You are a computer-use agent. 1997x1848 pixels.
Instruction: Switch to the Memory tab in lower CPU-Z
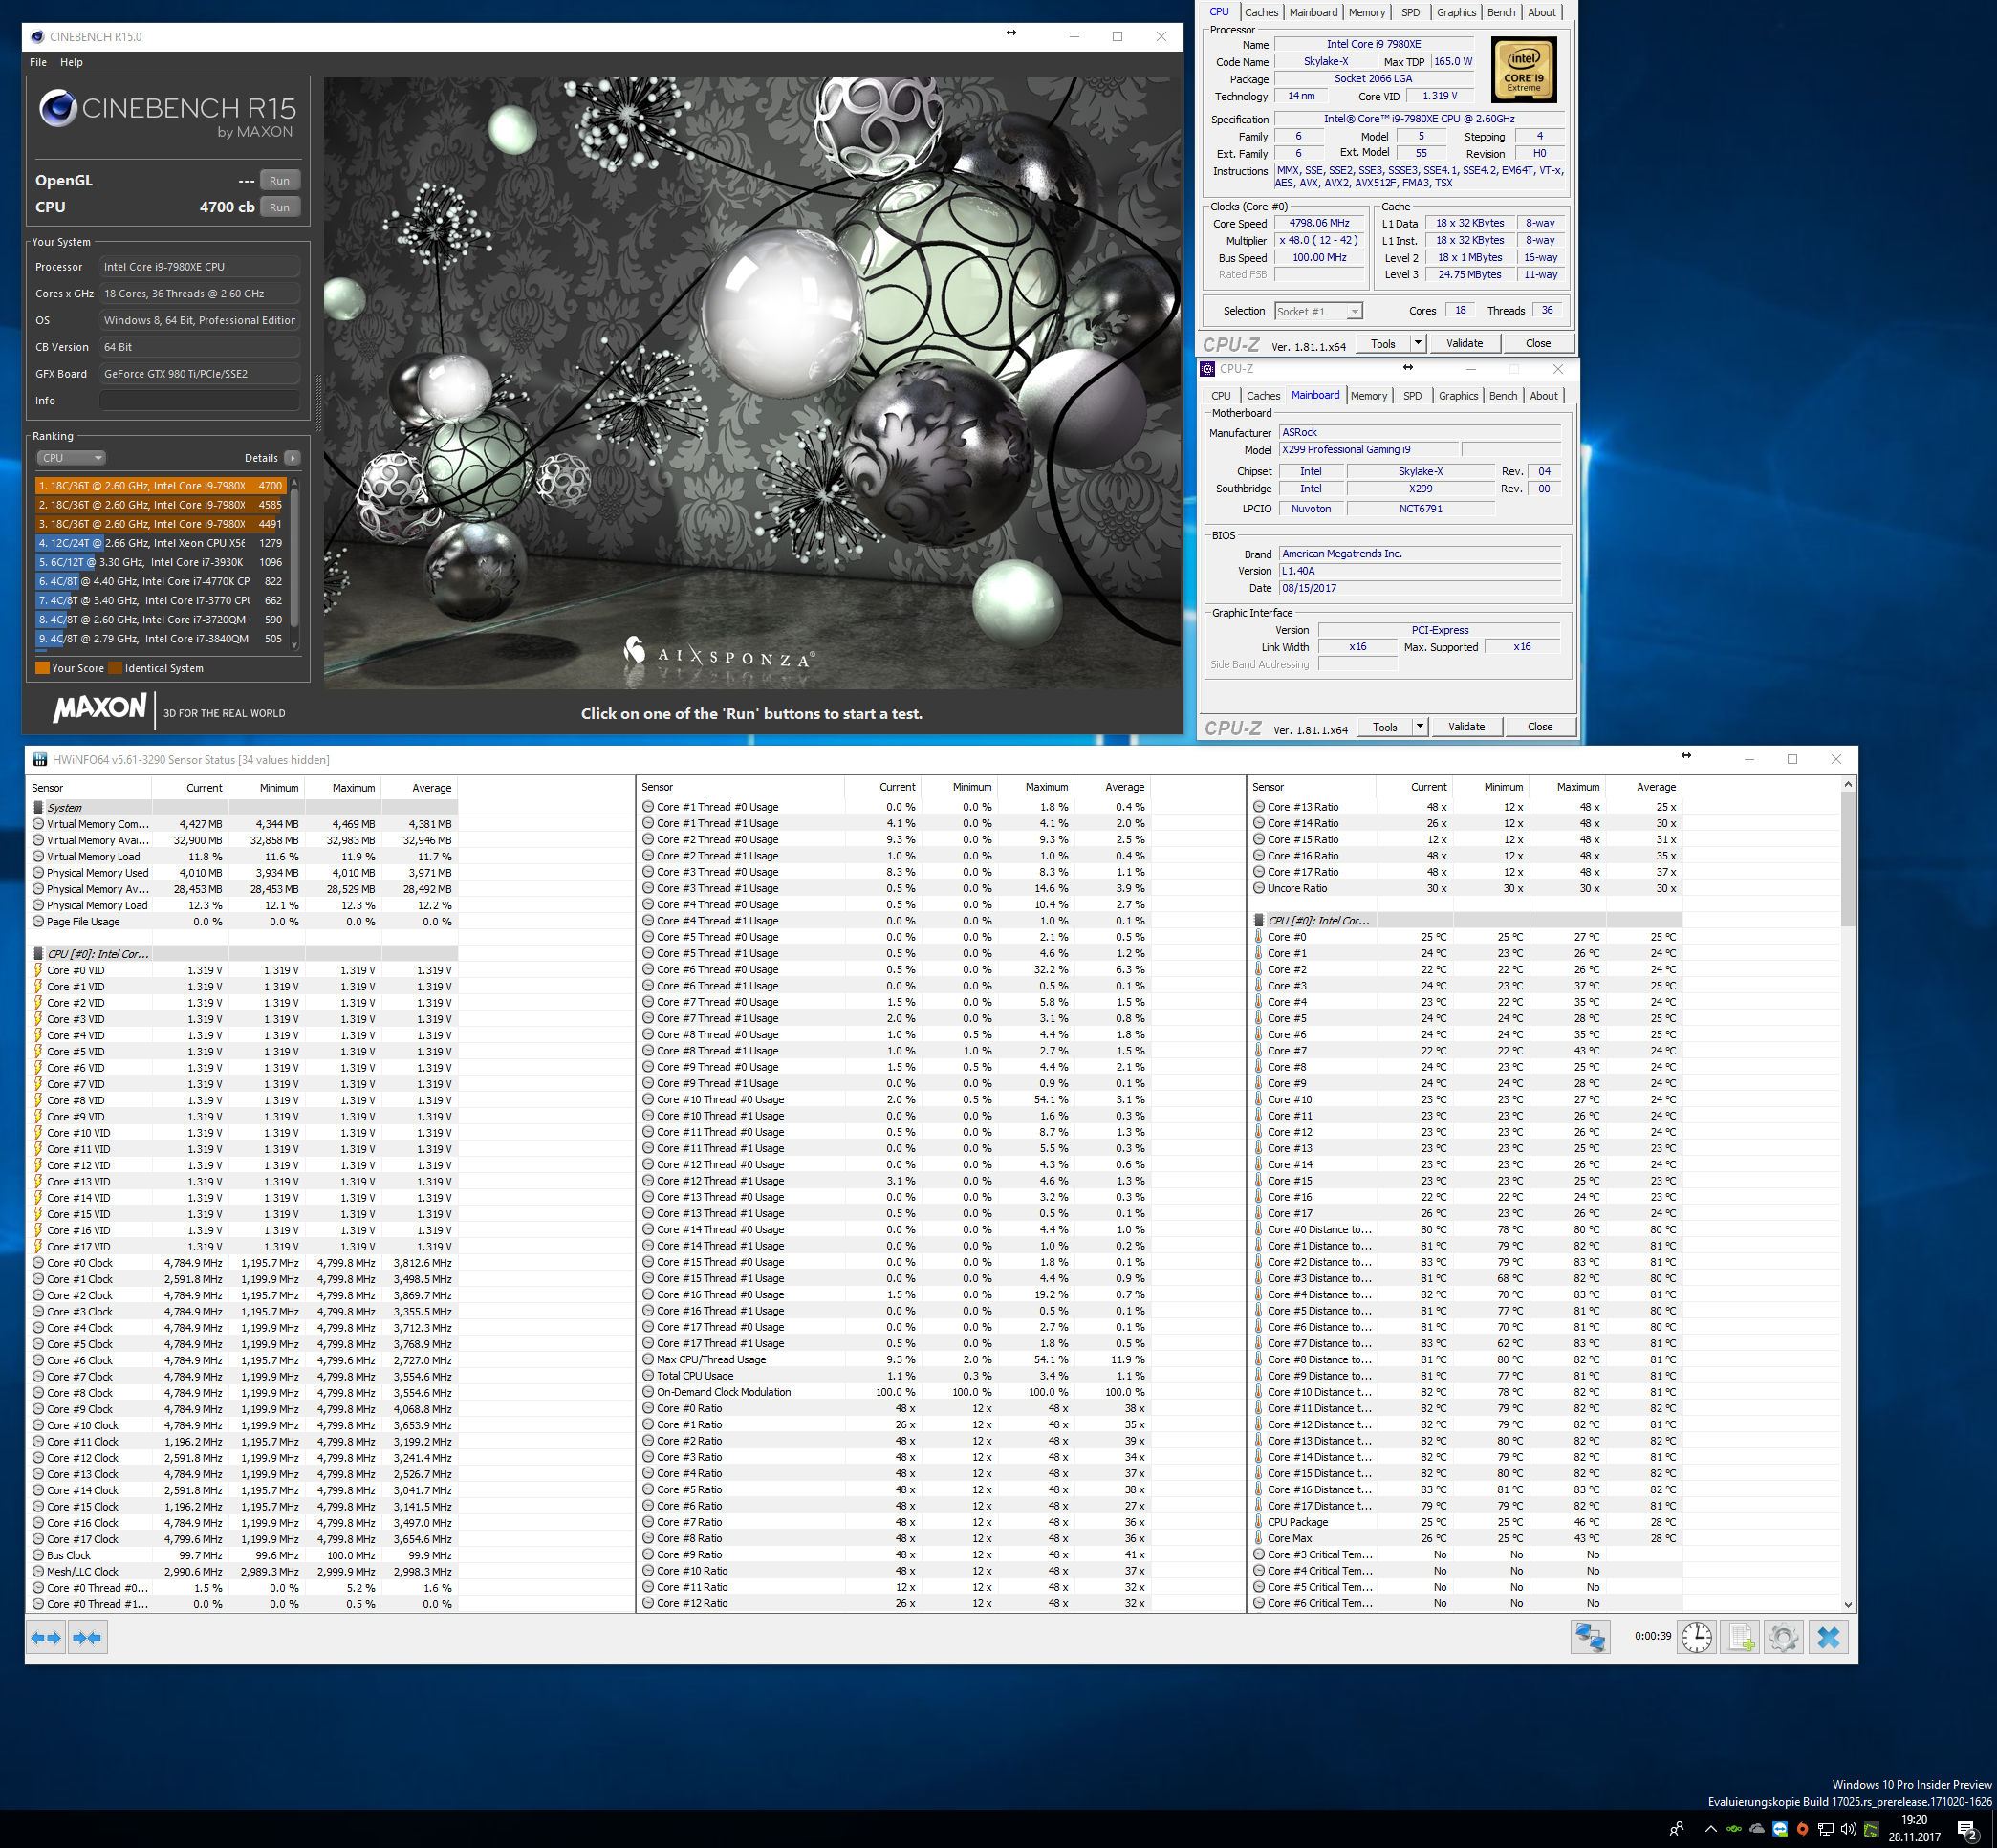tap(1368, 396)
